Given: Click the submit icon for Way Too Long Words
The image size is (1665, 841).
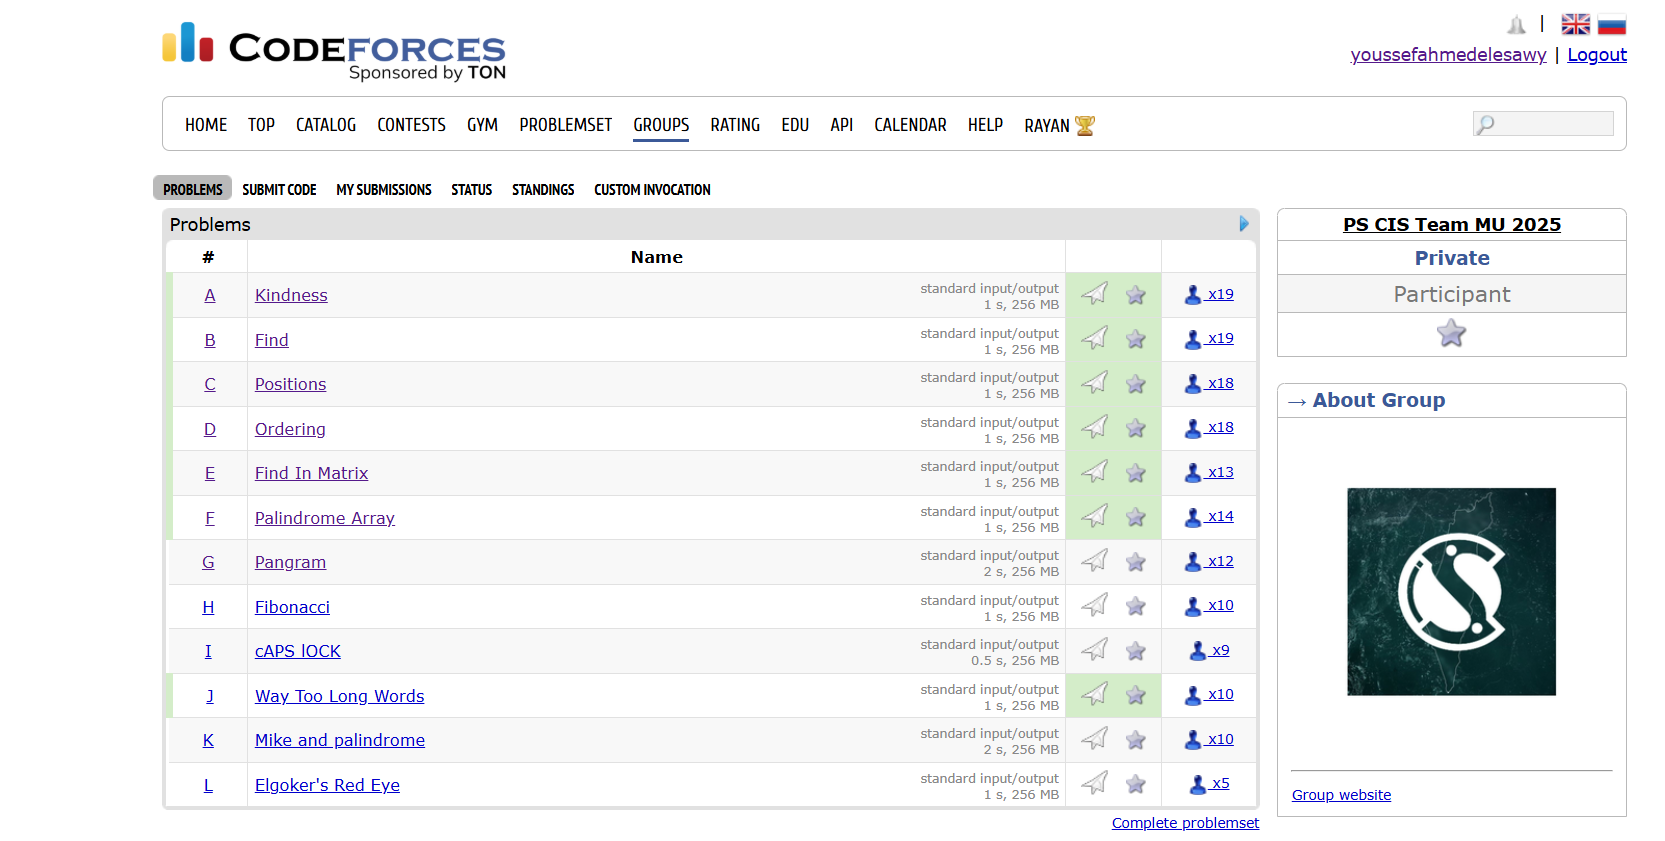Looking at the screenshot, I should (x=1095, y=694).
